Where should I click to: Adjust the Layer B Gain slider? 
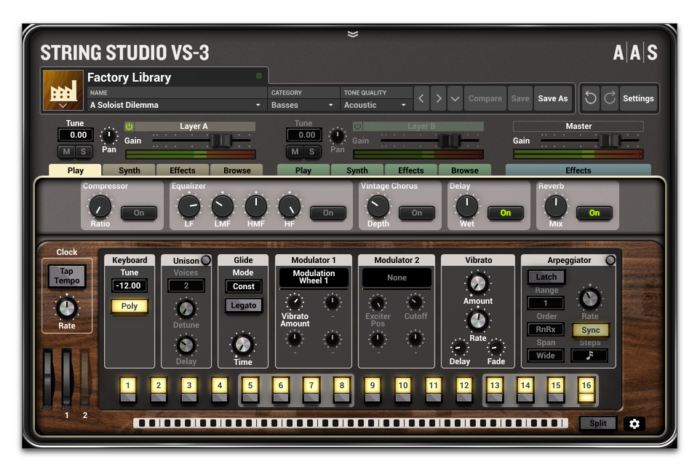click(449, 140)
